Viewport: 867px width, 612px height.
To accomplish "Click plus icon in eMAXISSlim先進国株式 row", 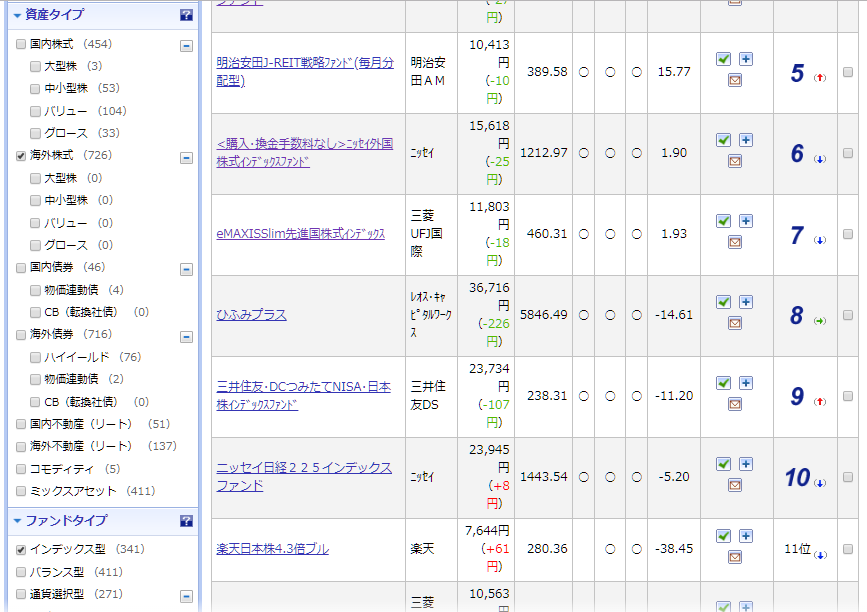I will 746,221.
